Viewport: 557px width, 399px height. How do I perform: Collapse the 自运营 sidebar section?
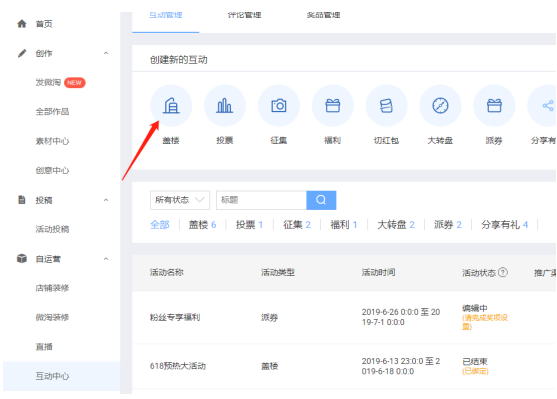coord(106,259)
